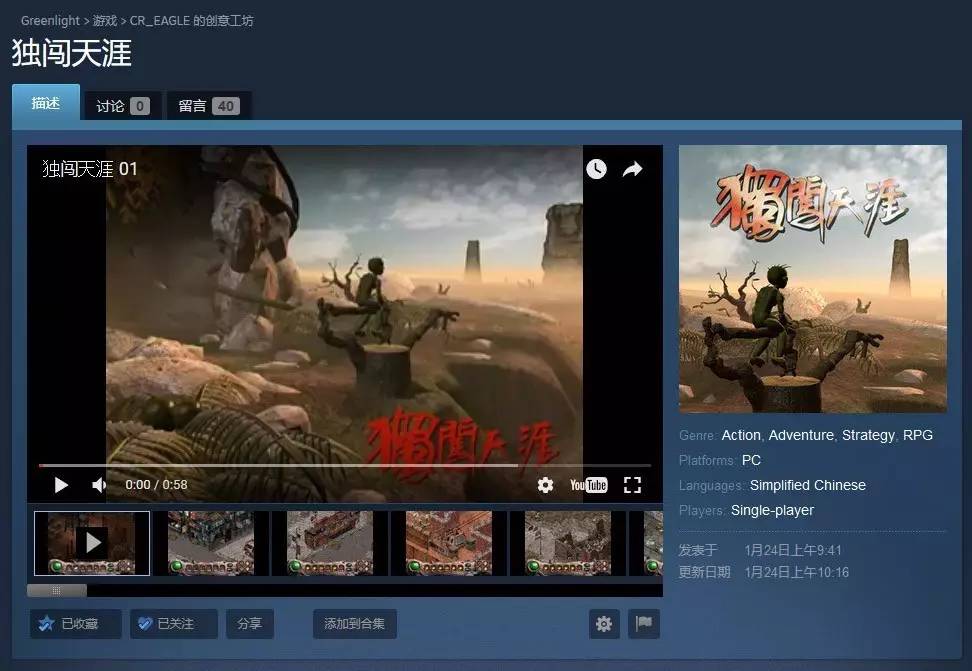Click the thumbnail strip scrollbar handle
The width and height of the screenshot is (972, 671).
pyautogui.click(x=57, y=590)
